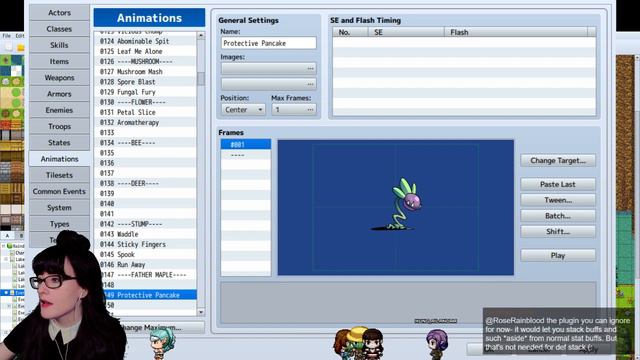The height and width of the screenshot is (360, 640).
Task: Select 0132 Aromatherapy animation
Action: click(x=145, y=122)
